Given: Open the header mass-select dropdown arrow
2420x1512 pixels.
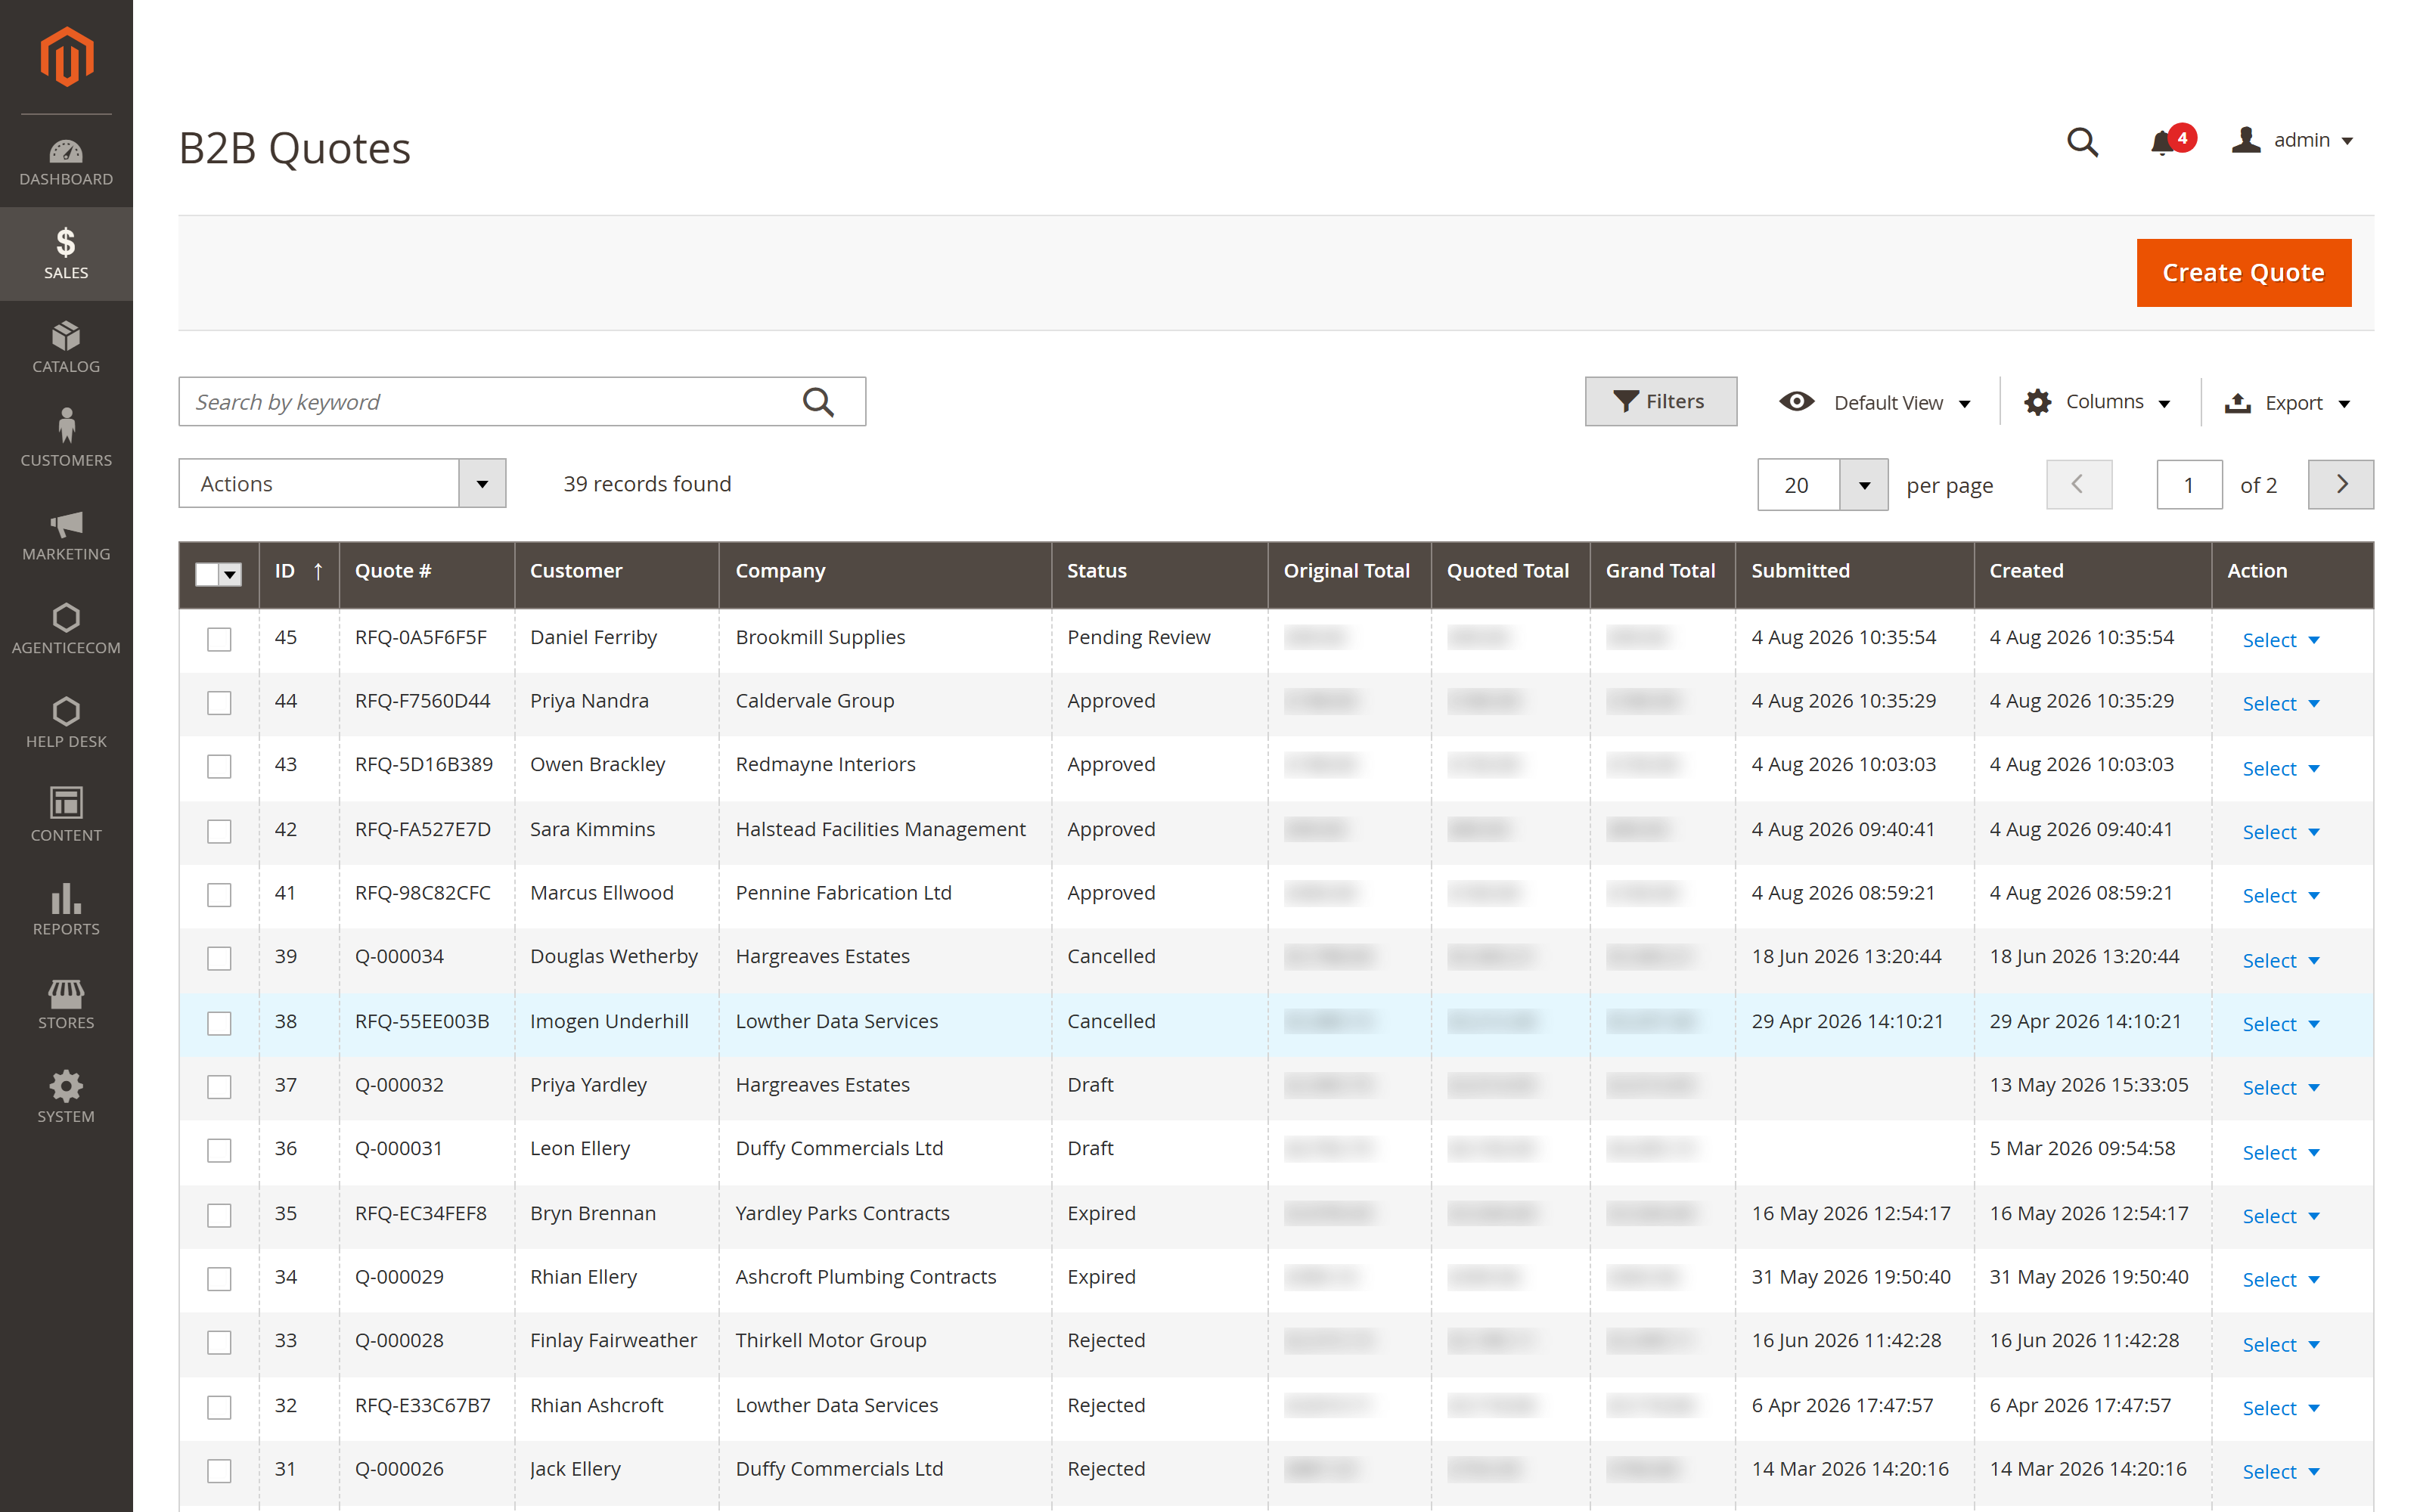Looking at the screenshot, I should coord(231,574).
